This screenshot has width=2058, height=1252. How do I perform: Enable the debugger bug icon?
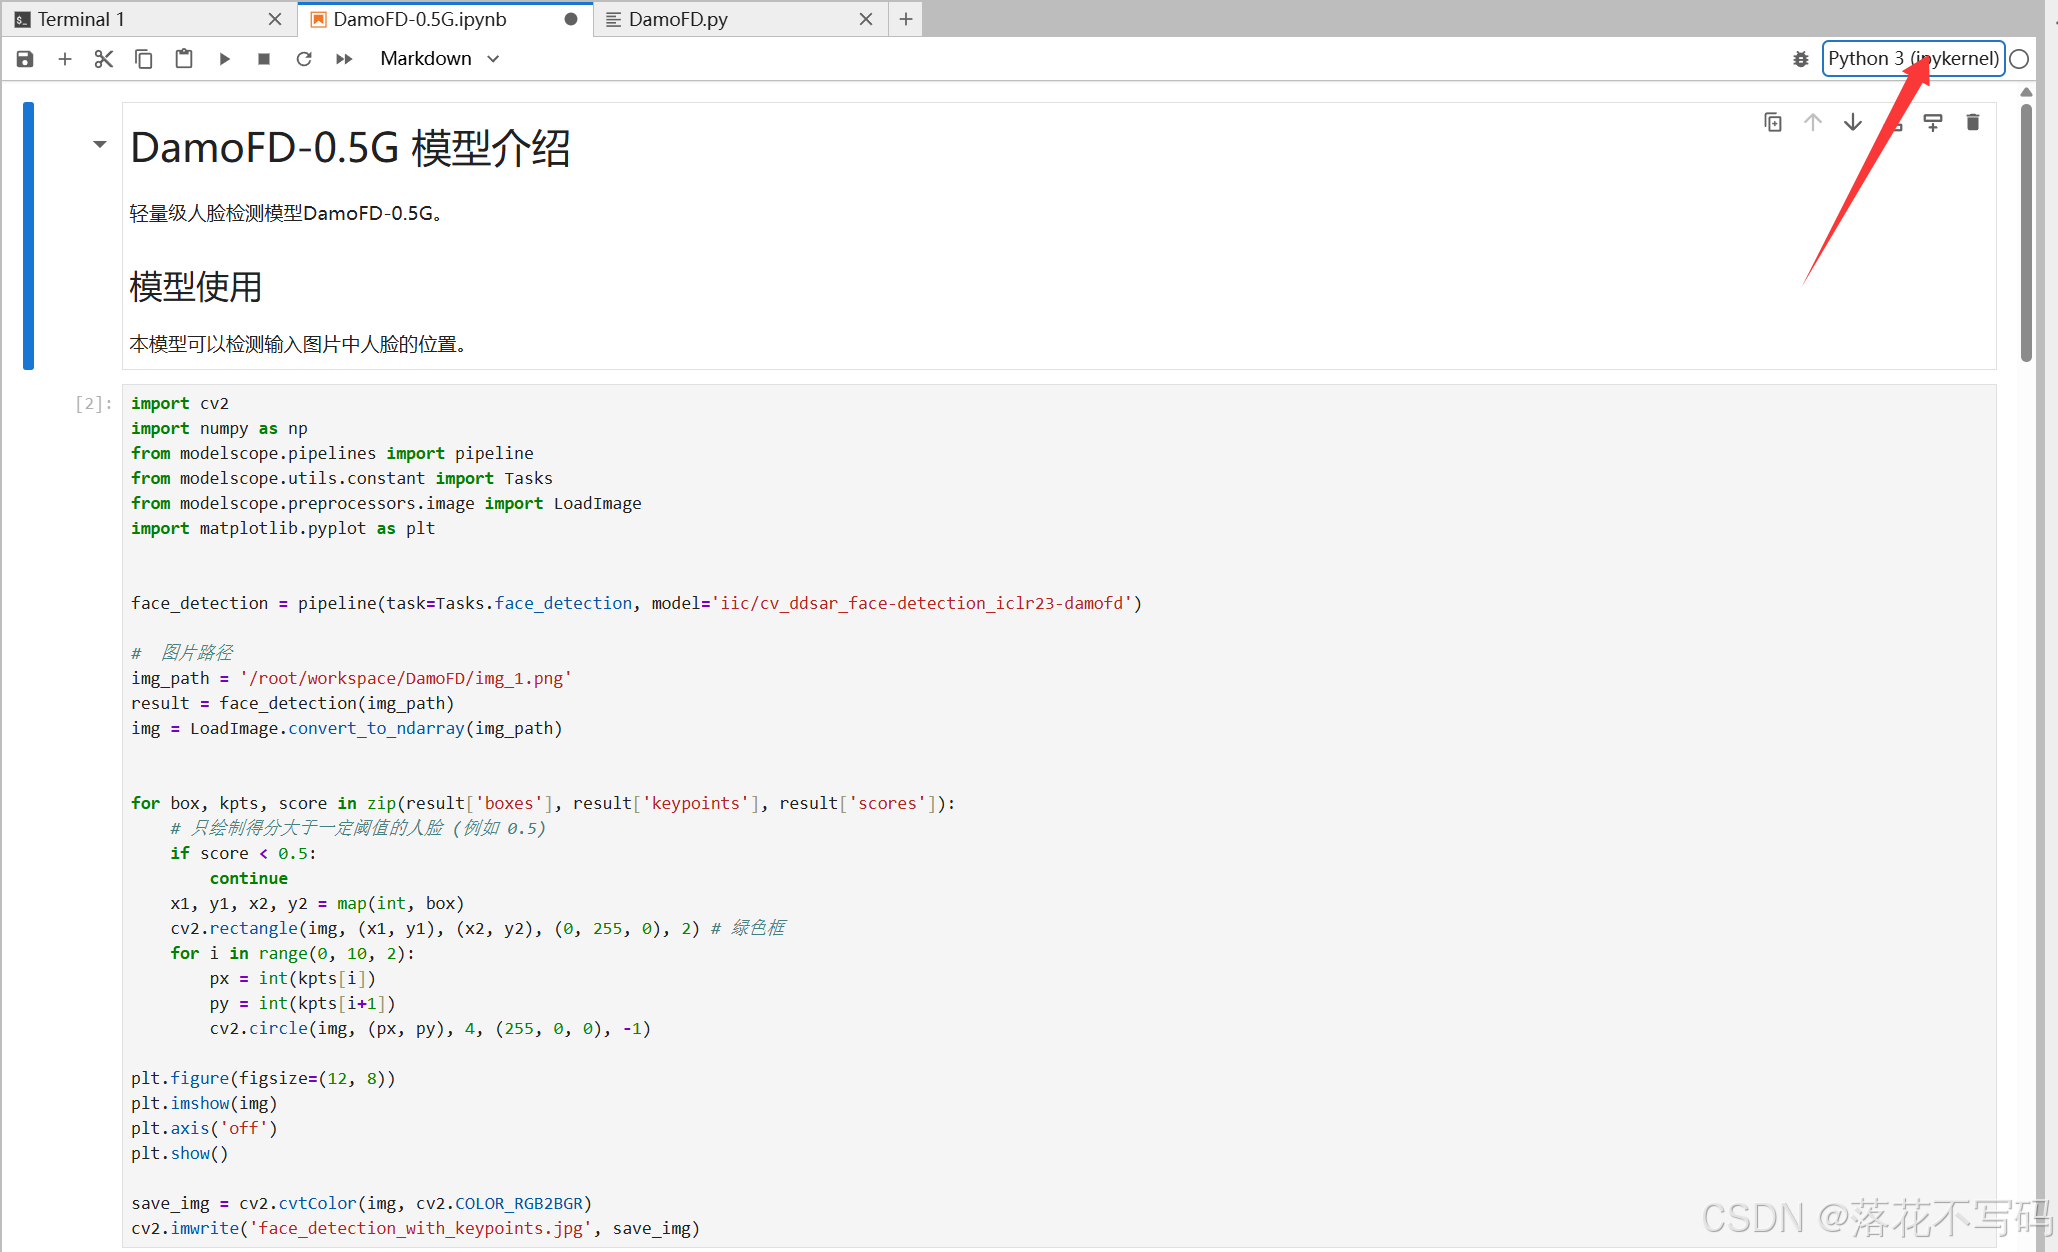pyautogui.click(x=1800, y=59)
